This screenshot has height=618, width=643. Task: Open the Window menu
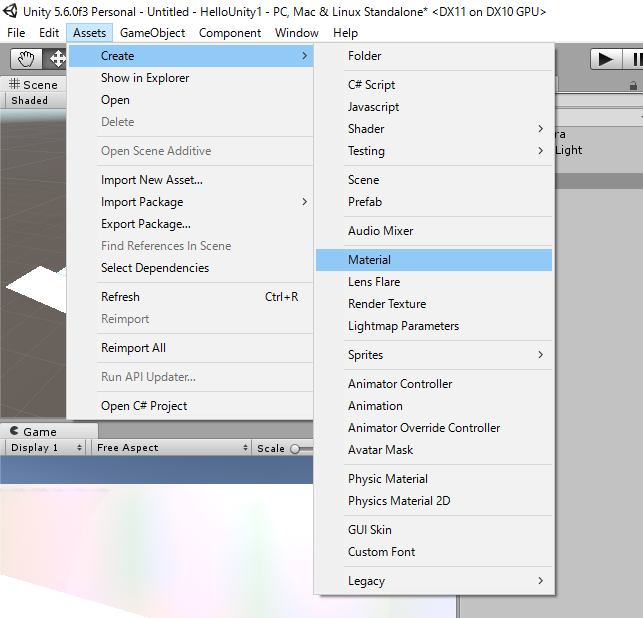coord(296,33)
